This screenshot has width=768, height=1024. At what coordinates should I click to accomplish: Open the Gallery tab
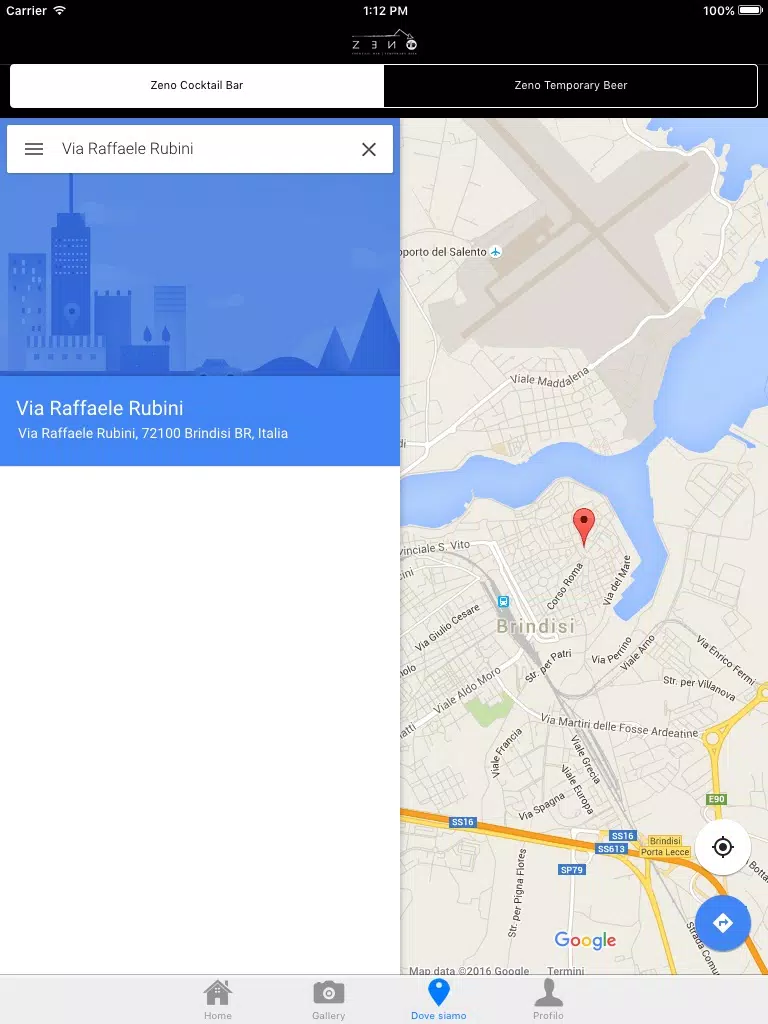pos(328,1000)
